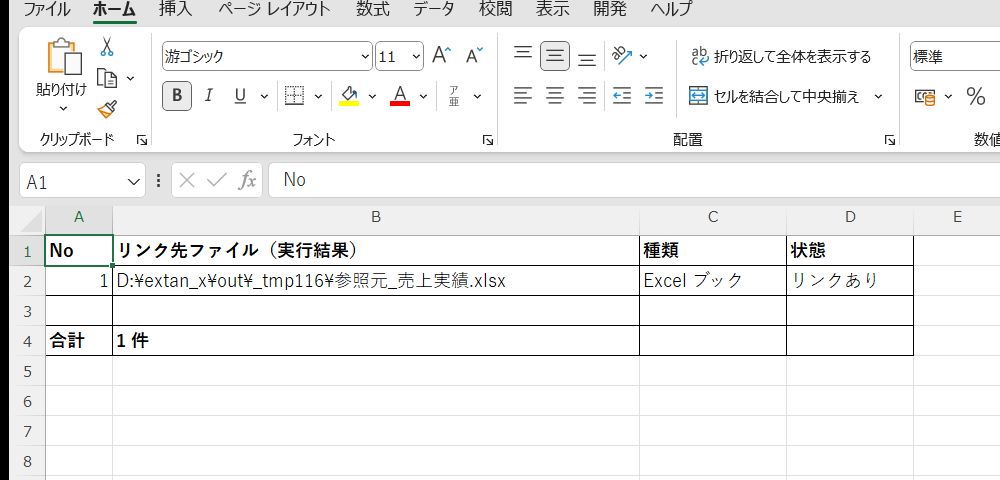Switch to the 数式 tab
1000x480 pixels.
coord(373,9)
